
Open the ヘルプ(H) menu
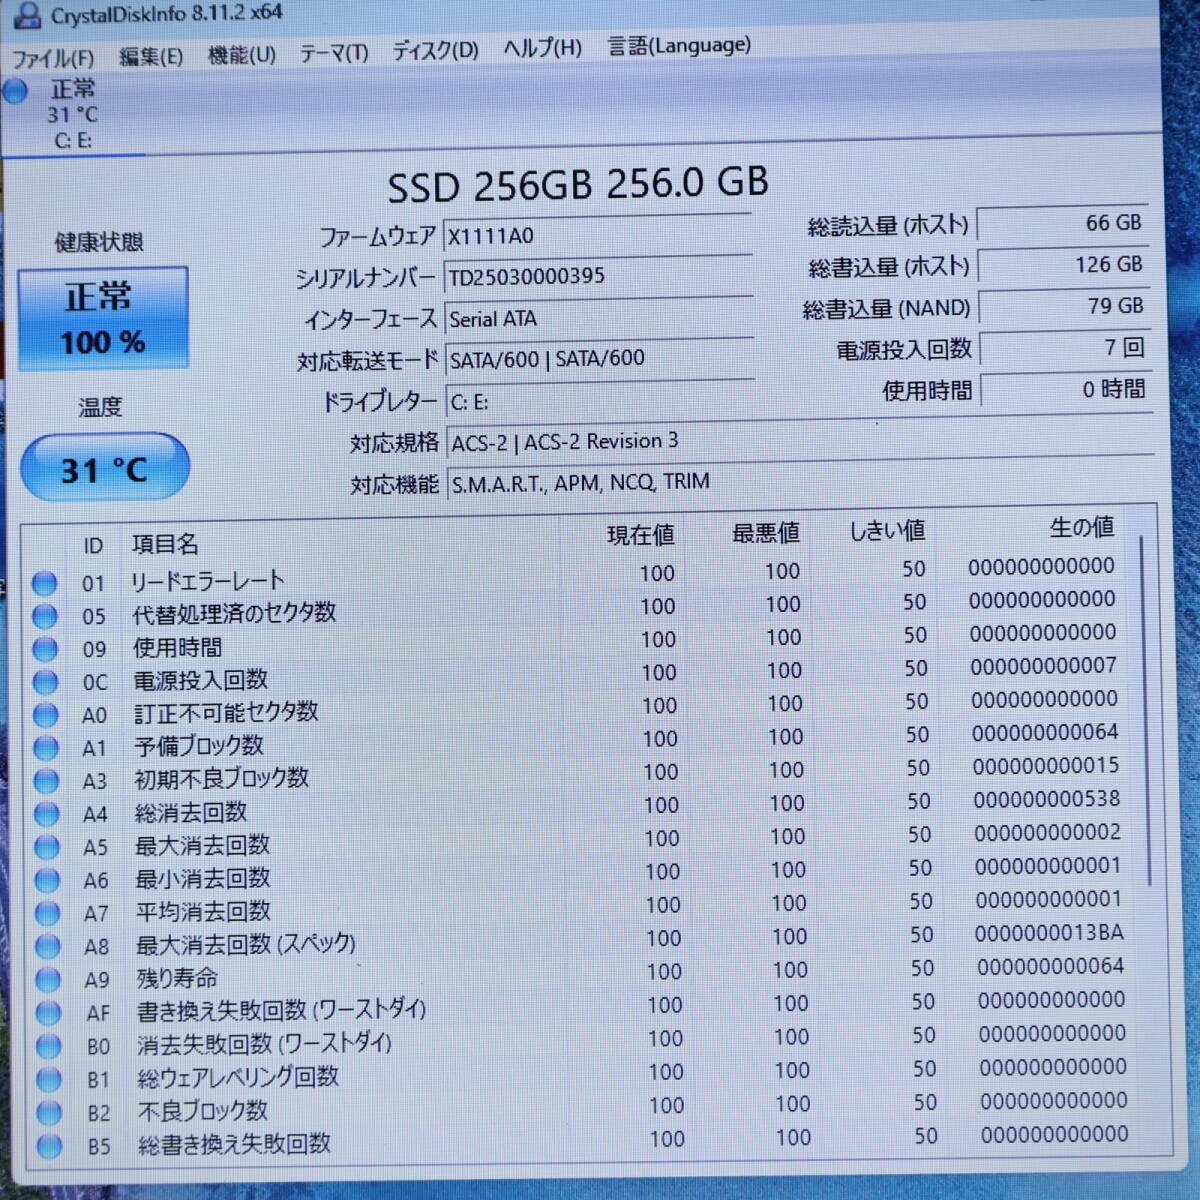pyautogui.click(x=542, y=48)
